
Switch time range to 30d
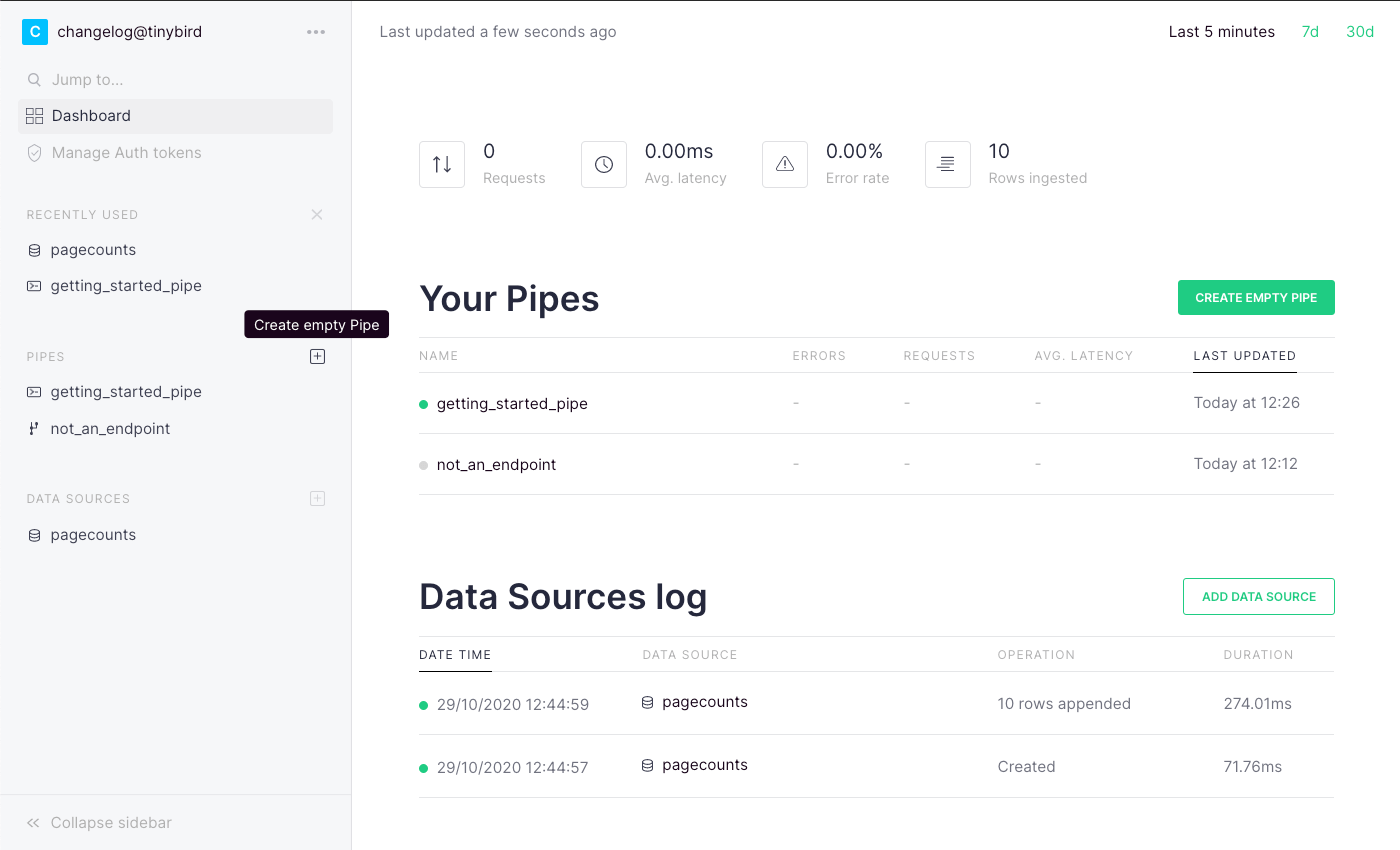click(x=1360, y=32)
